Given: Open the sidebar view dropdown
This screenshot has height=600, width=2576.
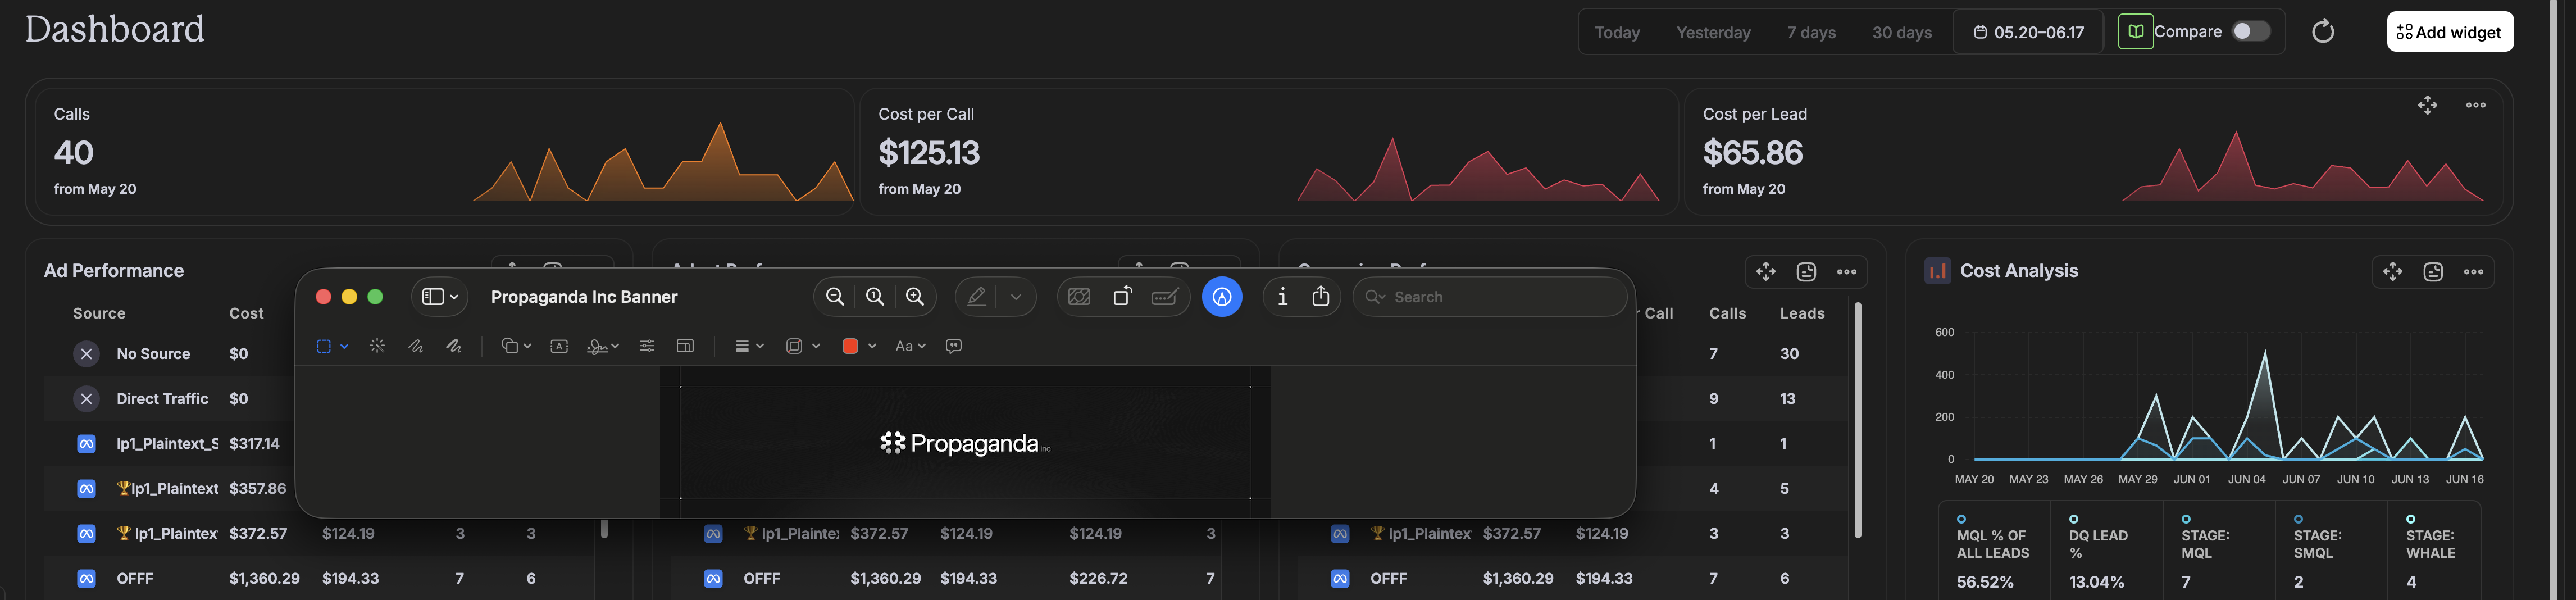Looking at the screenshot, I should (439, 297).
